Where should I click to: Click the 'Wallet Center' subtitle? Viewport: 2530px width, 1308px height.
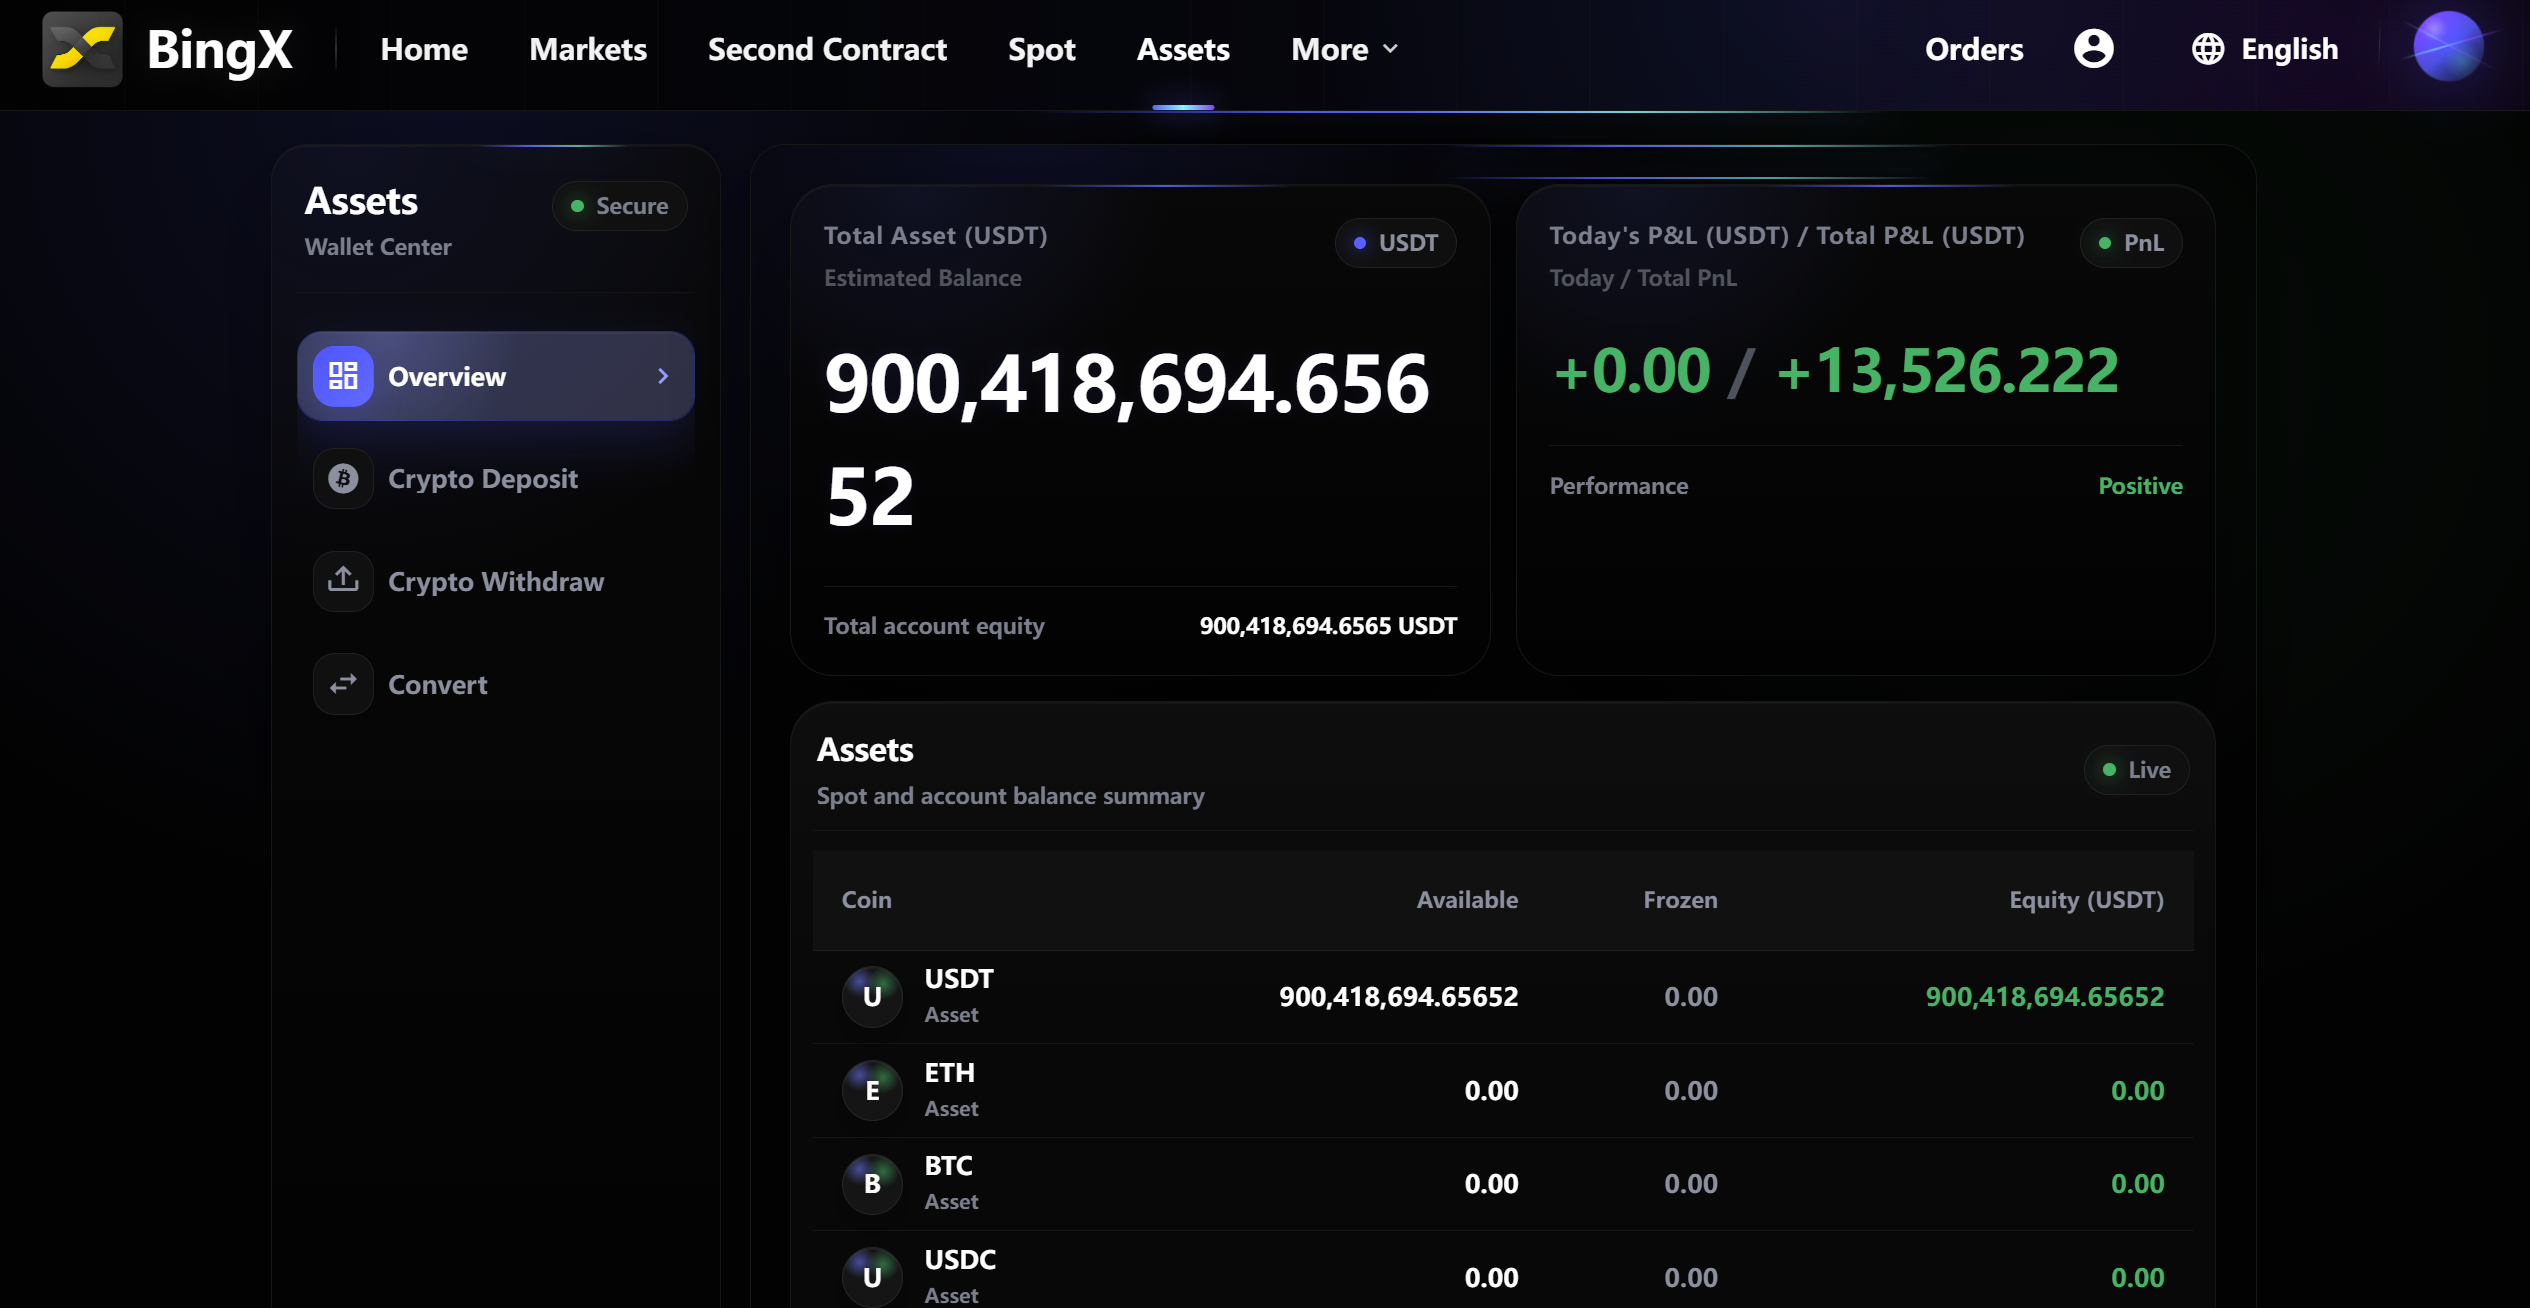tap(378, 247)
